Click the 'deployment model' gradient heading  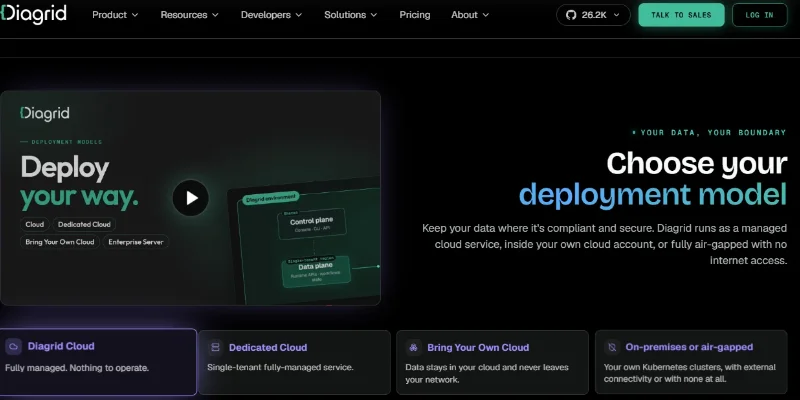click(x=653, y=195)
